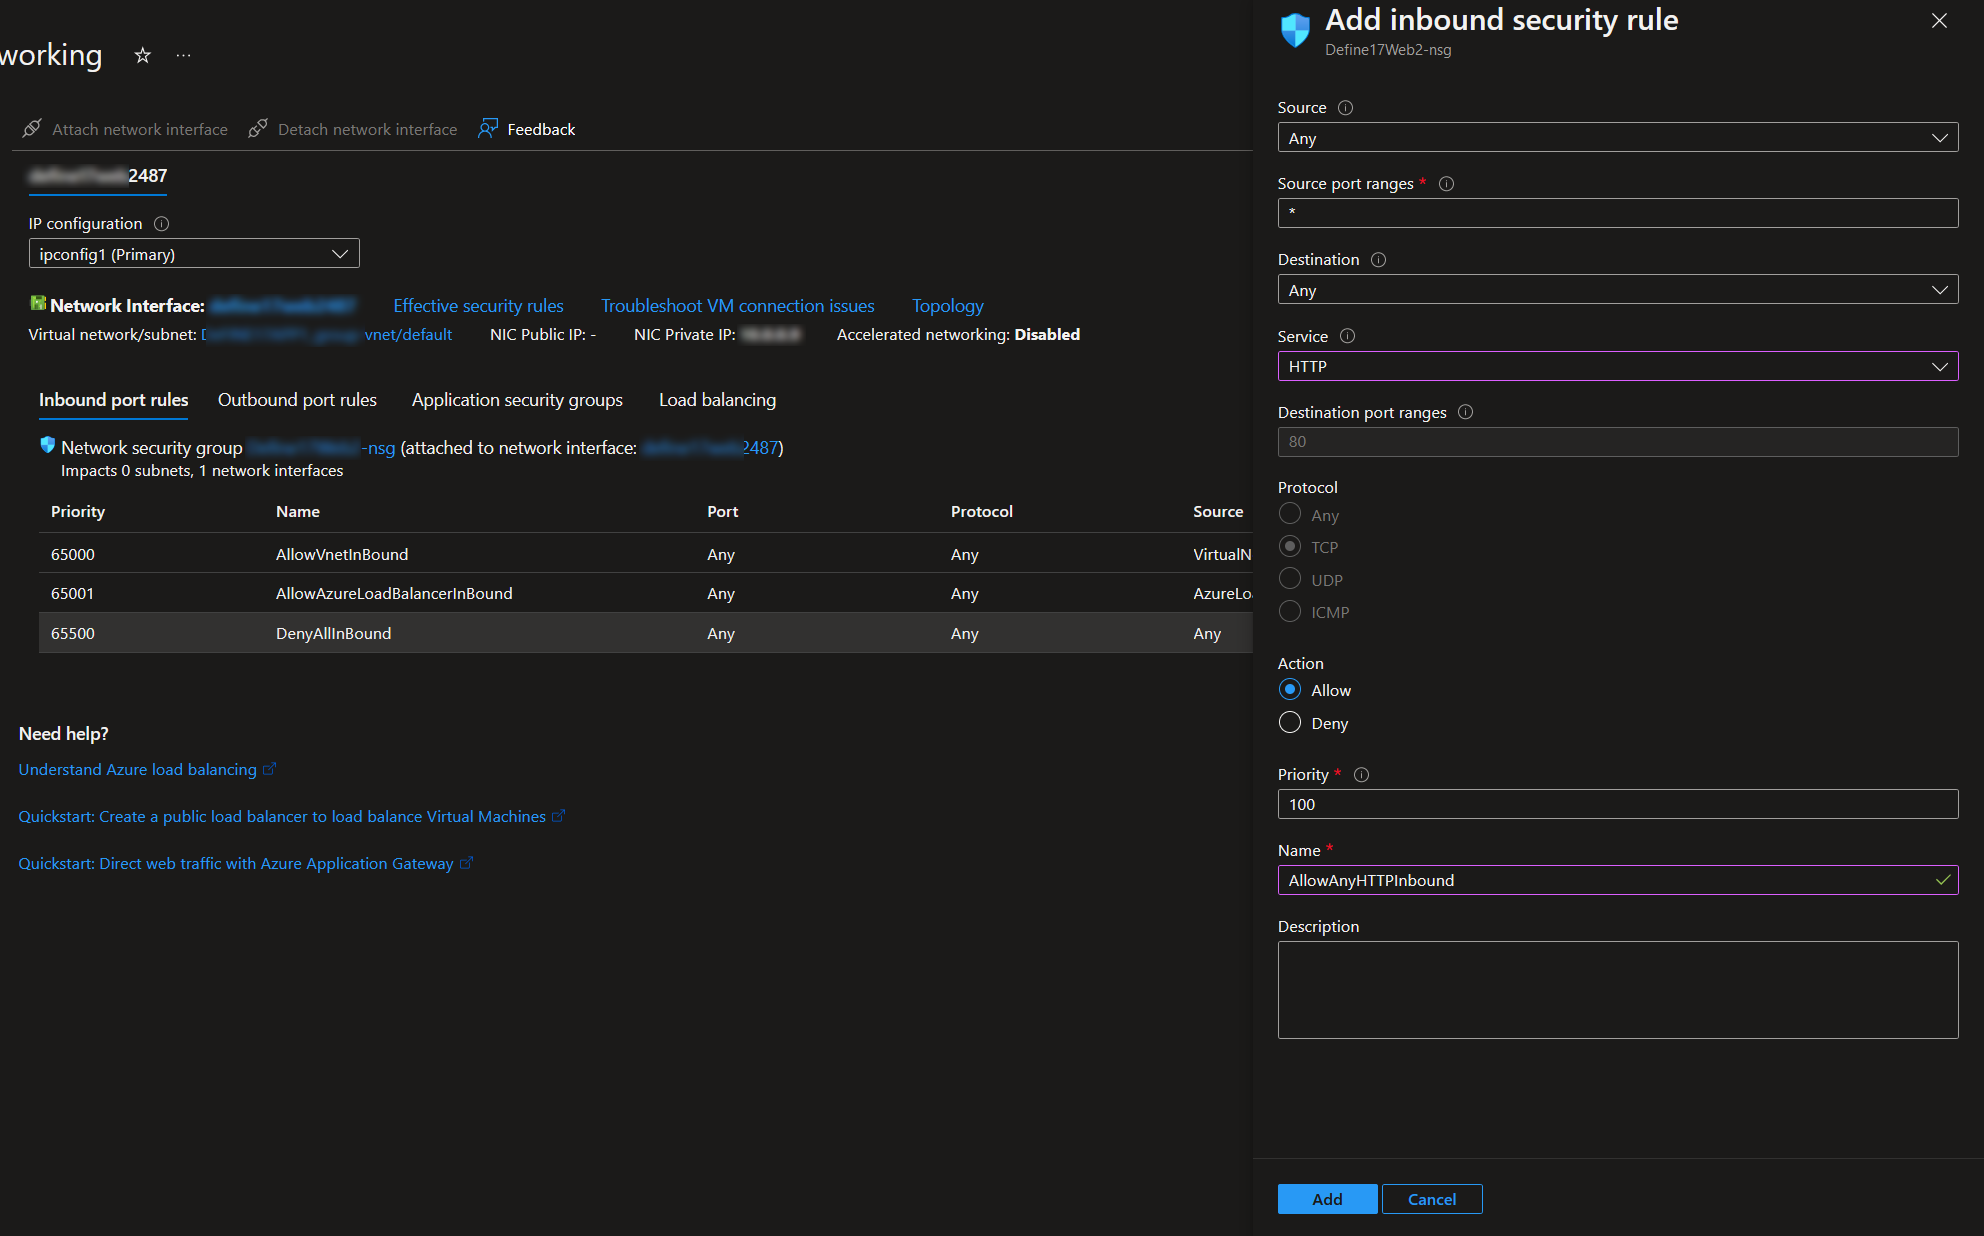Select the Allow action radio button

(x=1290, y=690)
